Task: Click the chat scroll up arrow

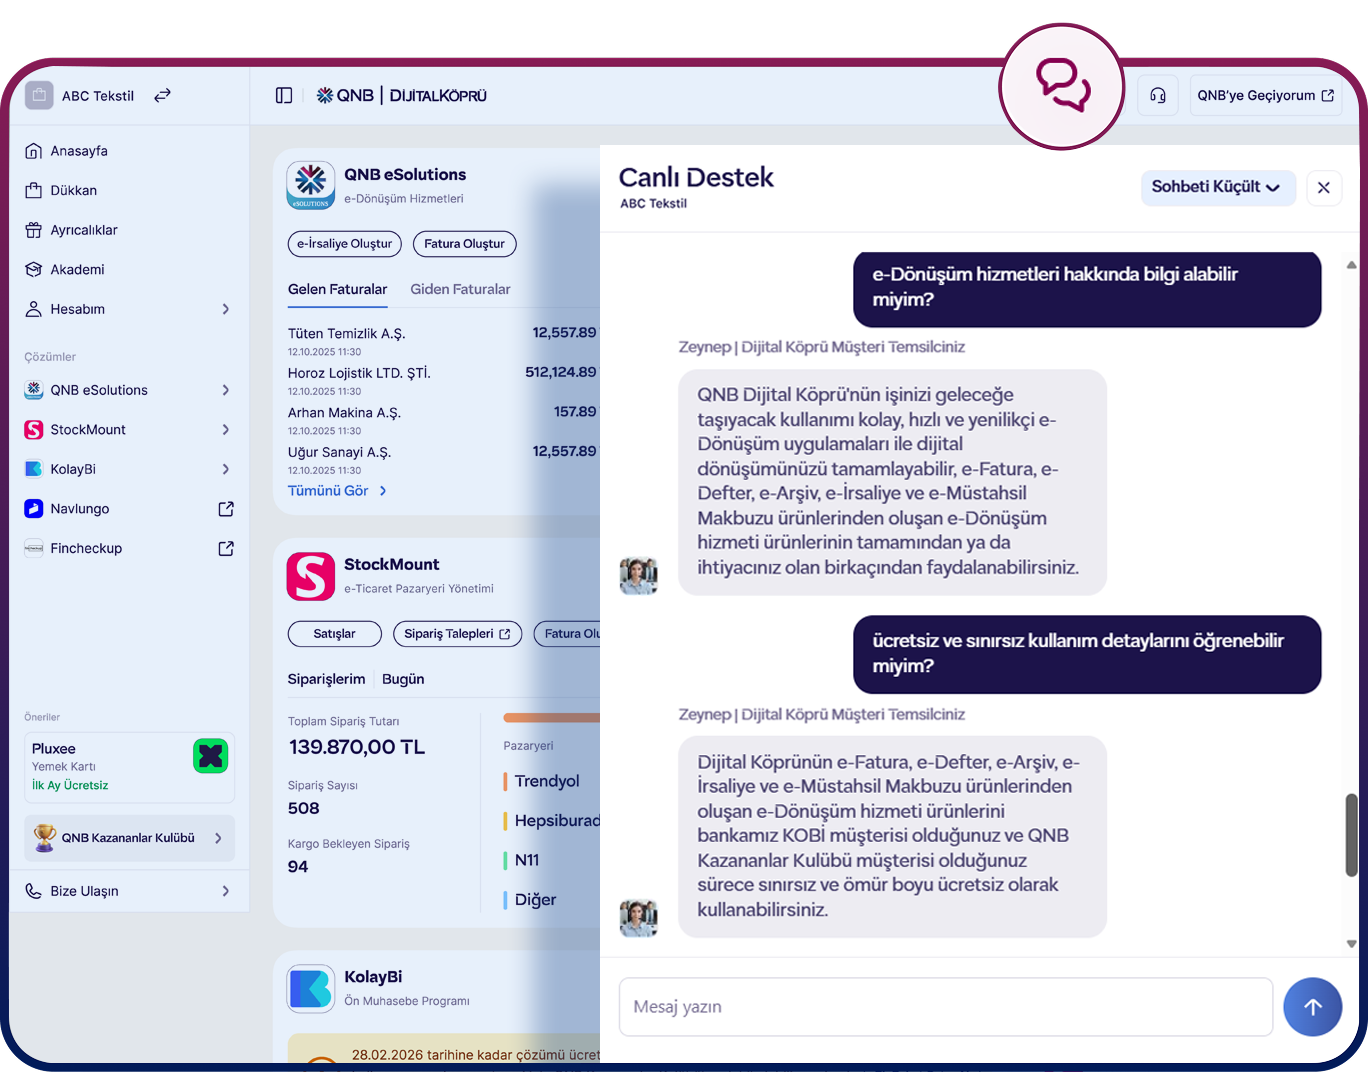Action: (x=1351, y=265)
